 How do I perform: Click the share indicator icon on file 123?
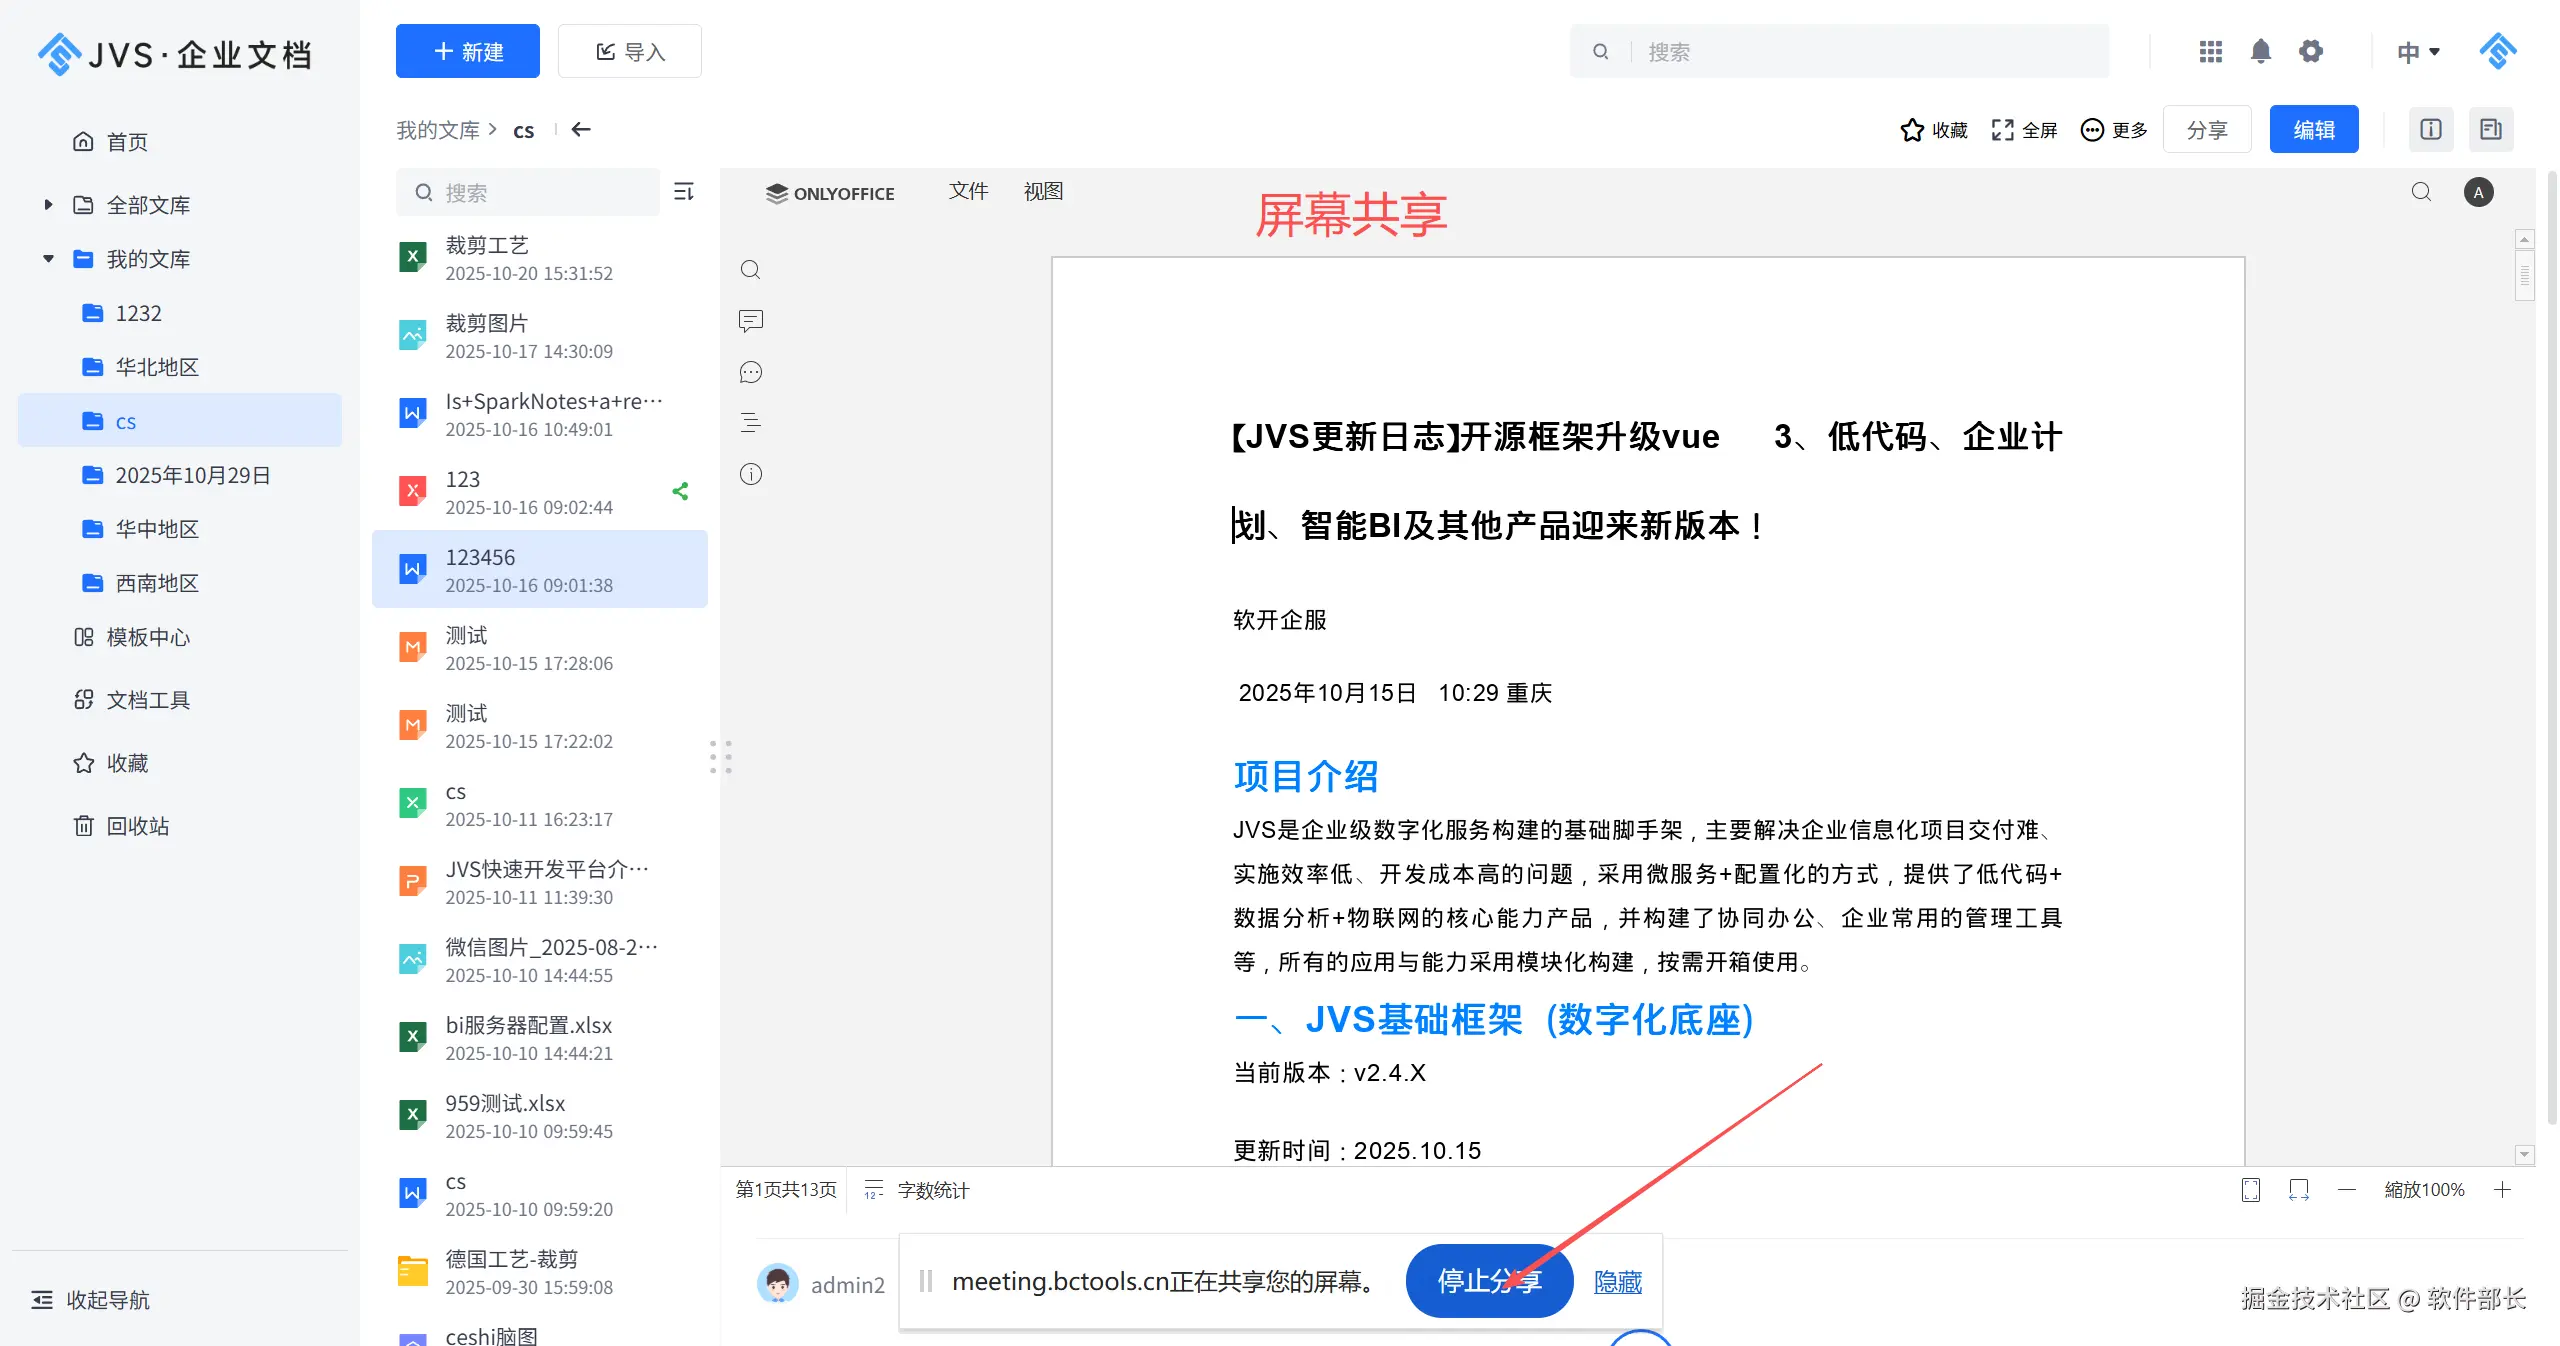681,491
